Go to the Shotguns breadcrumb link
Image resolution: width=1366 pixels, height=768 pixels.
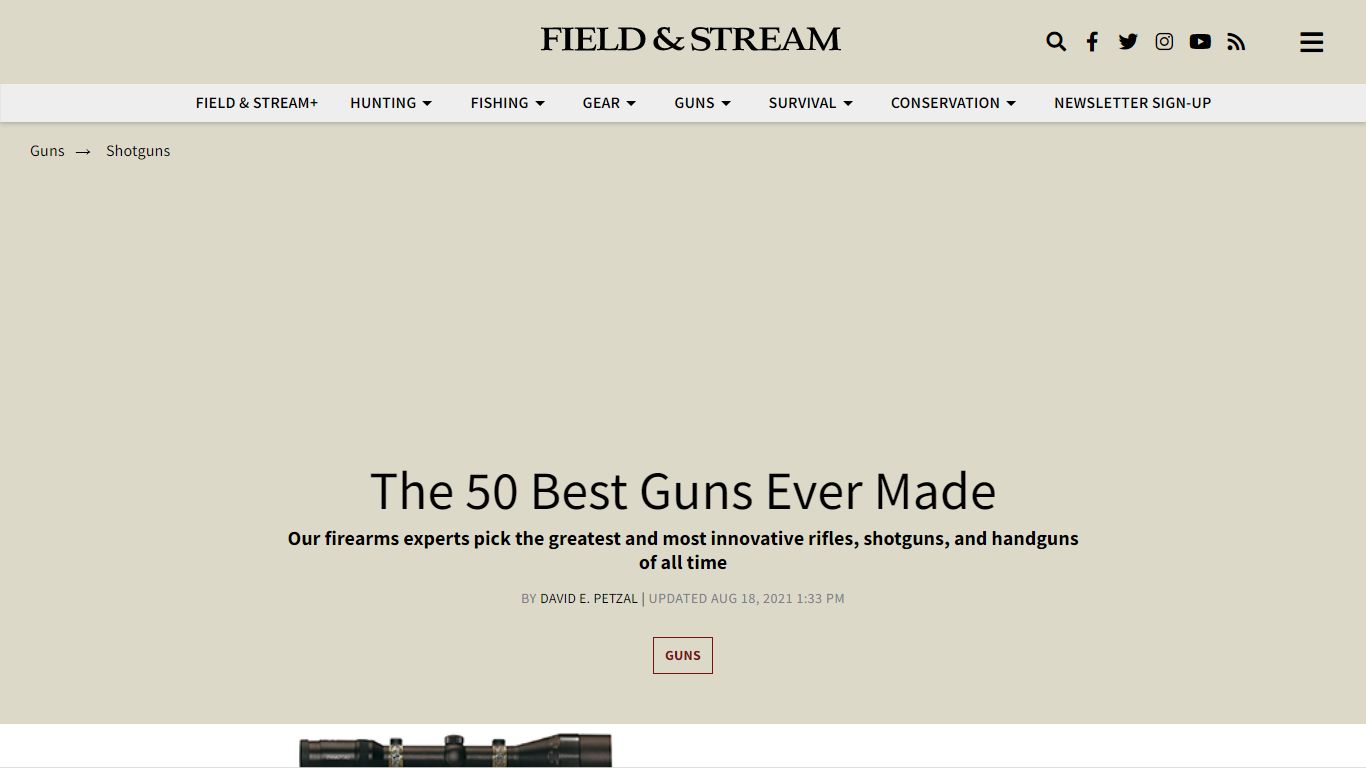(x=138, y=151)
